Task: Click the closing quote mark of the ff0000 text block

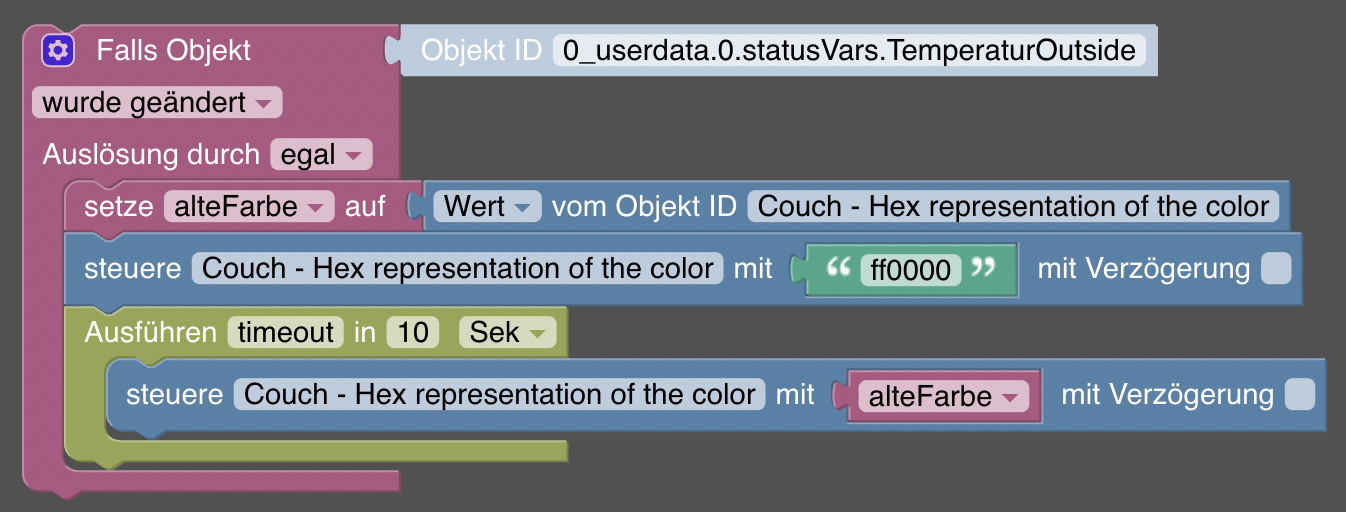Action: (x=985, y=268)
